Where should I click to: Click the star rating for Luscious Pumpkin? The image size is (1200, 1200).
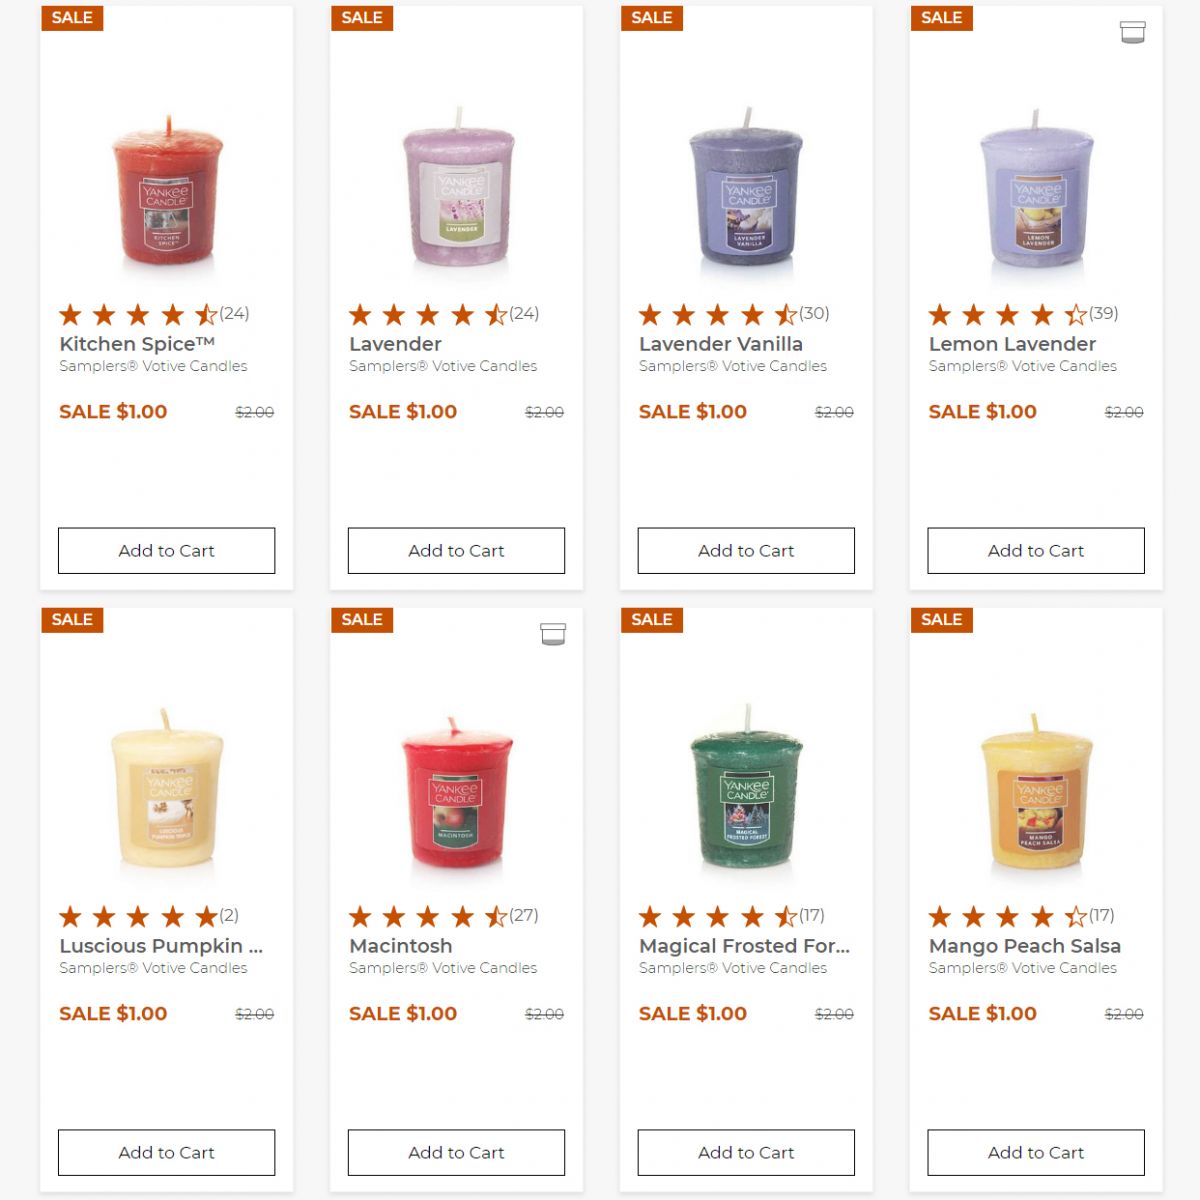click(138, 917)
